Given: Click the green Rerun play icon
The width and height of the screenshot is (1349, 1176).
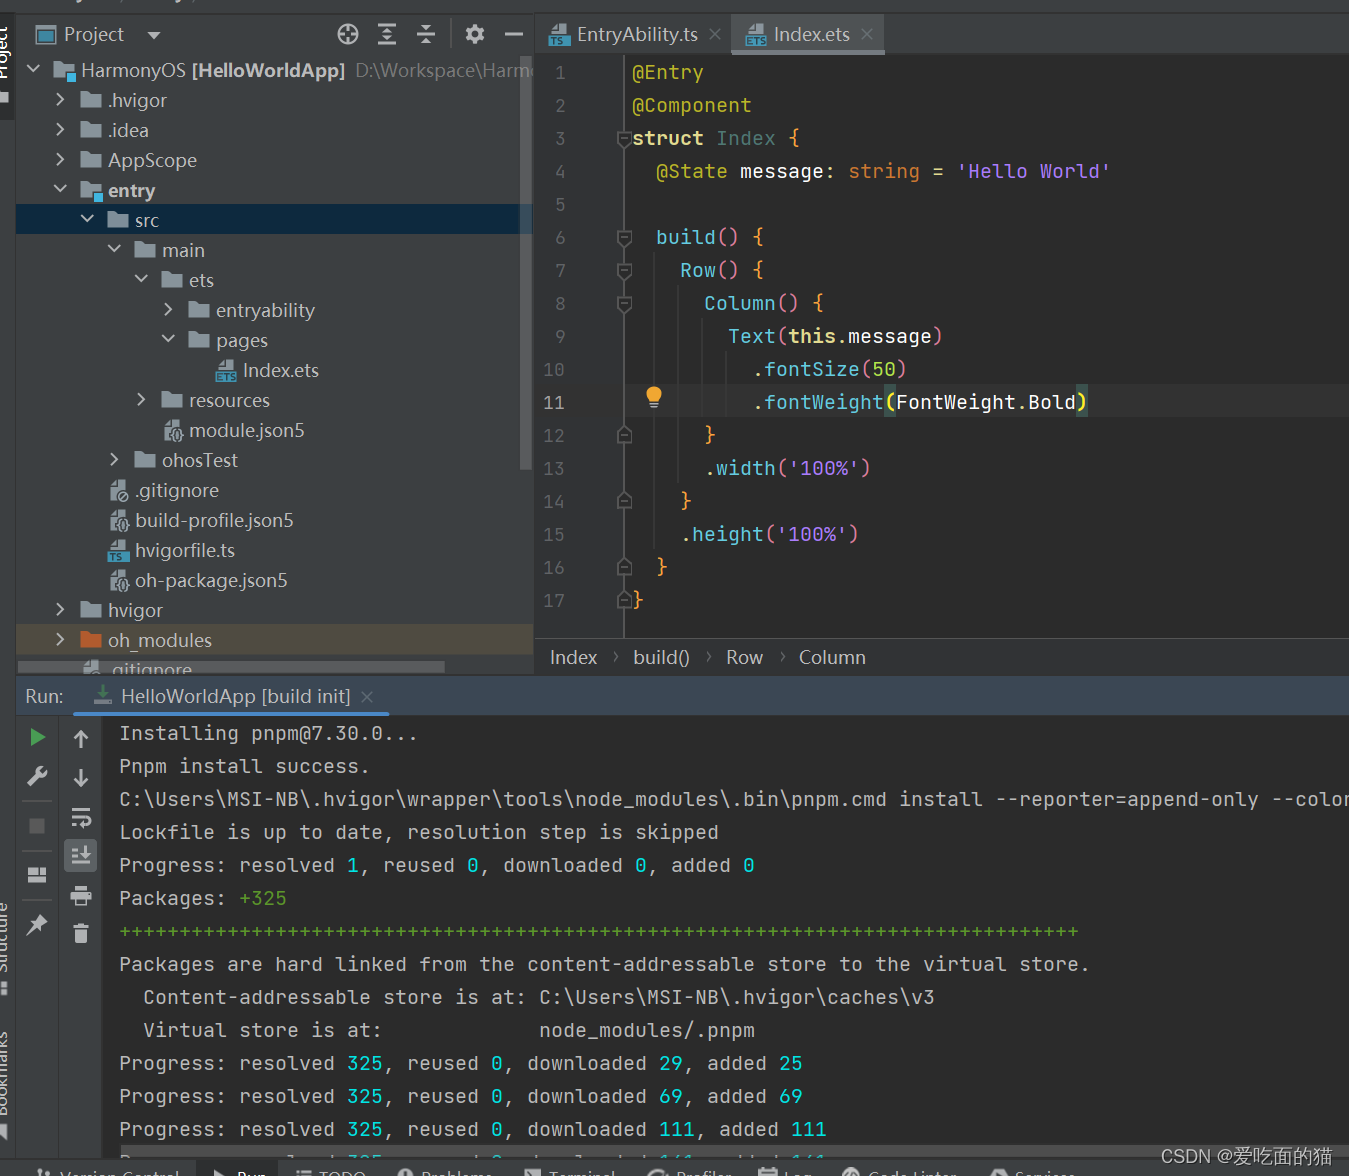Looking at the screenshot, I should 37,737.
